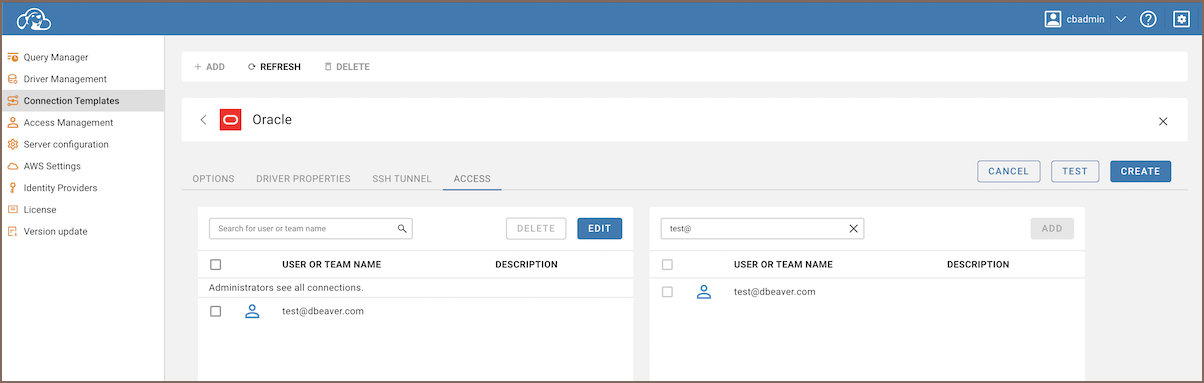This screenshot has height=383, width=1204.
Task: Click test@dbeaver.com text in right list
Action: tap(775, 292)
